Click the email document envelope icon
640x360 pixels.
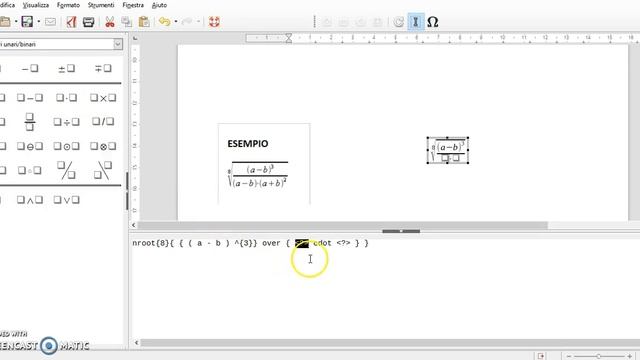click(51, 22)
